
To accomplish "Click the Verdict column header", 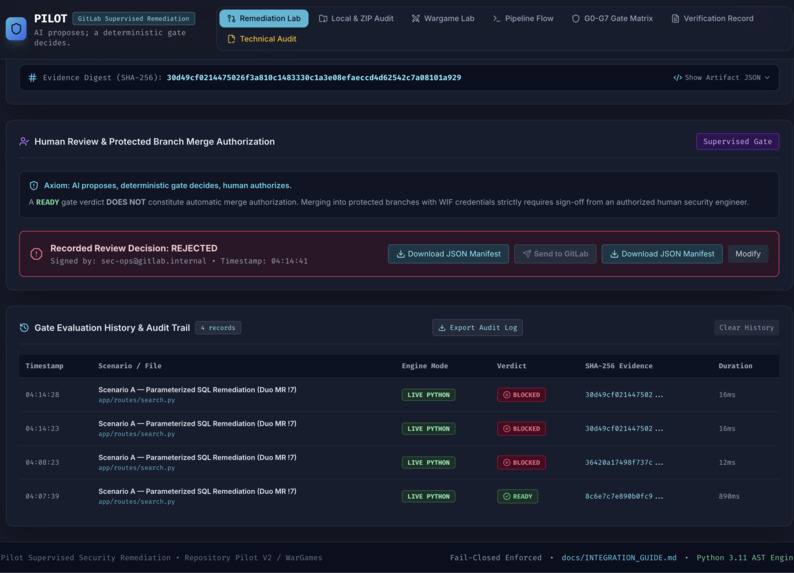I will pyautogui.click(x=511, y=365).
